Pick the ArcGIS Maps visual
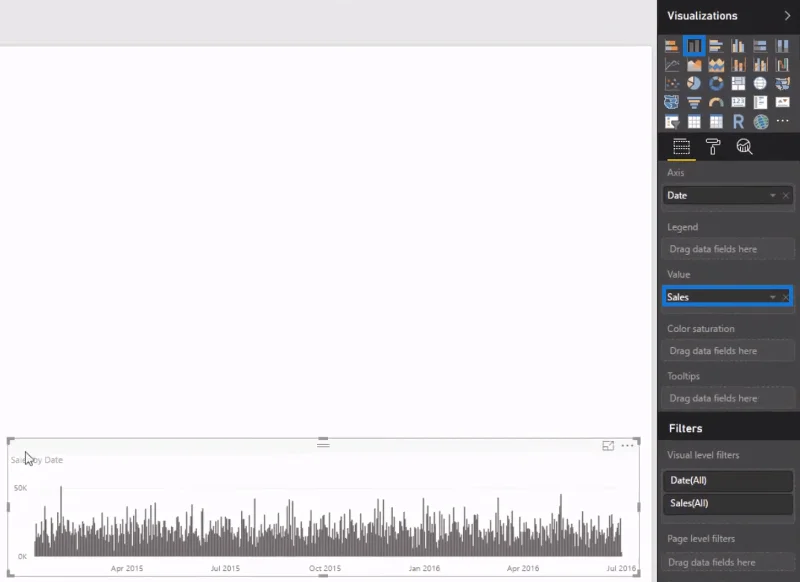The width and height of the screenshot is (800, 582). 760,122
